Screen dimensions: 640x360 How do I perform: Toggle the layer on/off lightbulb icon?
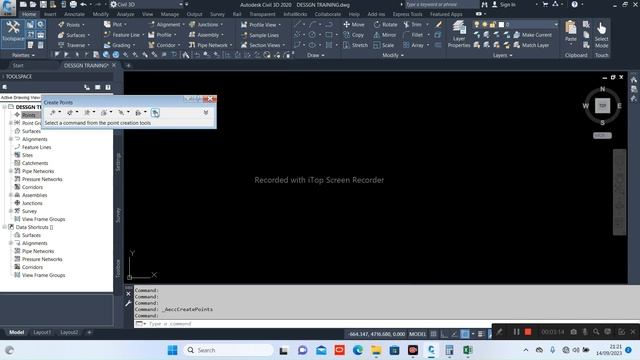click(476, 24)
